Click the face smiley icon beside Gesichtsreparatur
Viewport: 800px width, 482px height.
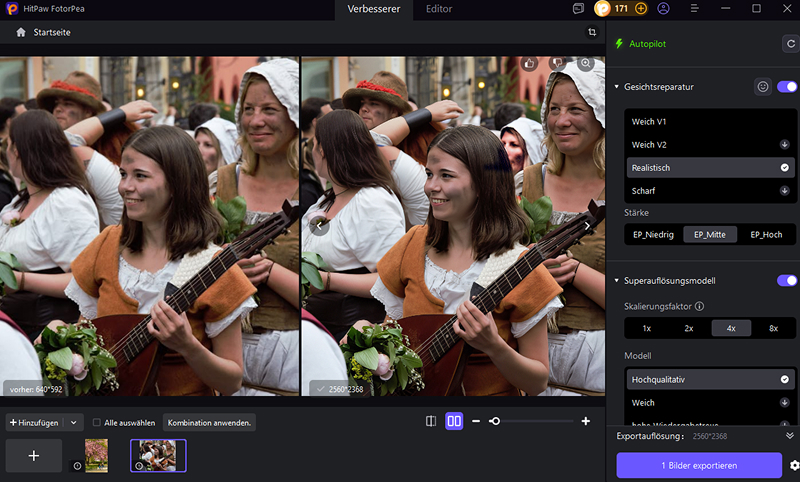pyautogui.click(x=763, y=87)
